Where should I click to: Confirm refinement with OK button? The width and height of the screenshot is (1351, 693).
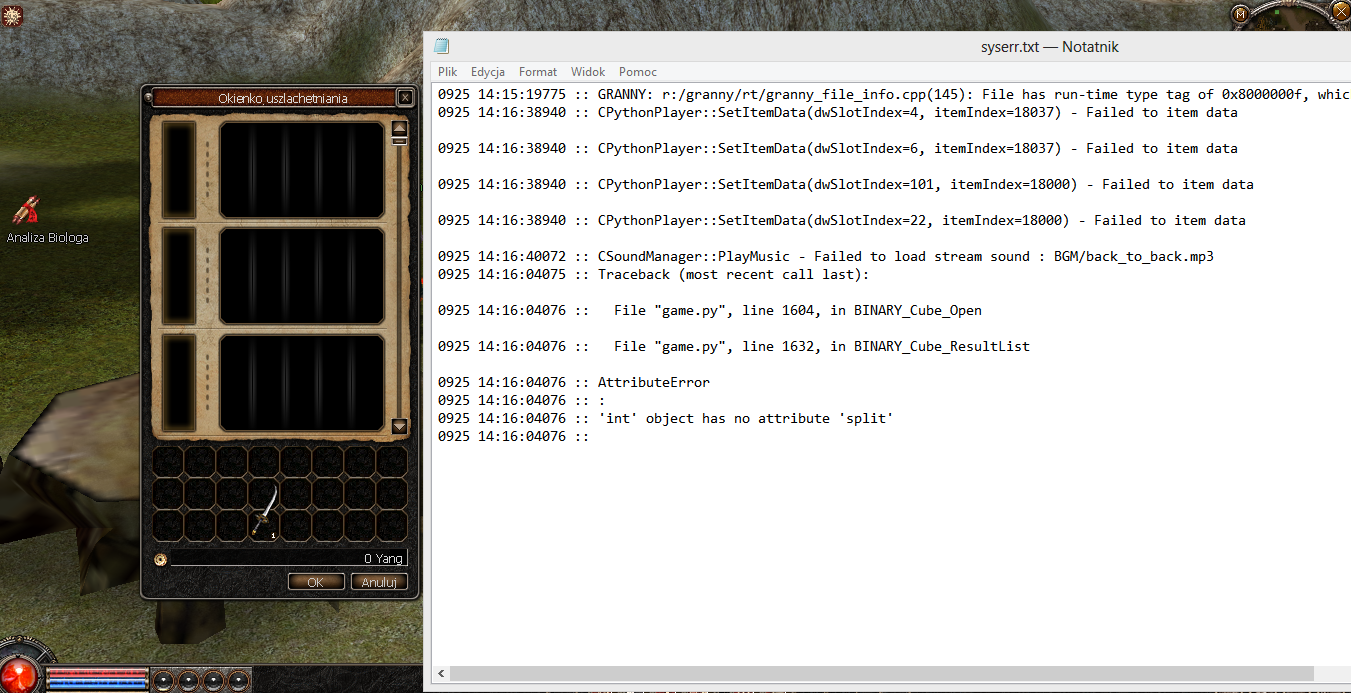(316, 582)
